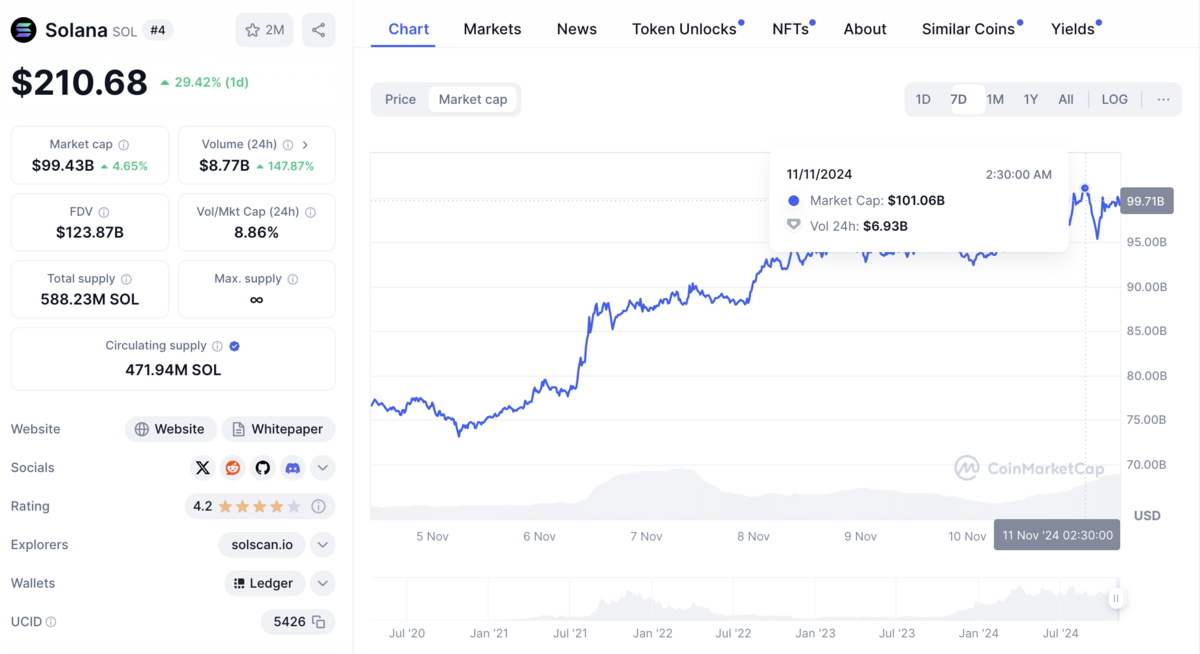Expand the Explorers dropdown chevron
1200x654 pixels.
click(x=323, y=545)
